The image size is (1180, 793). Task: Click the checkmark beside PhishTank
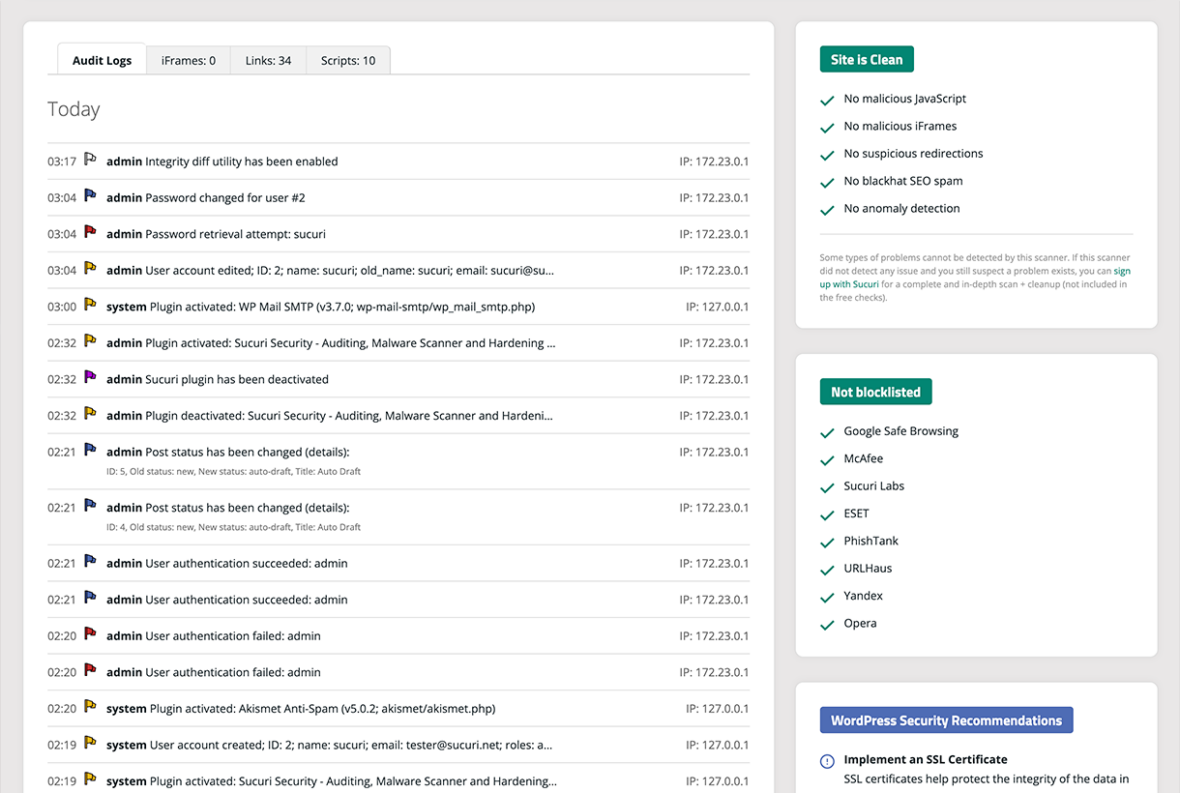827,542
